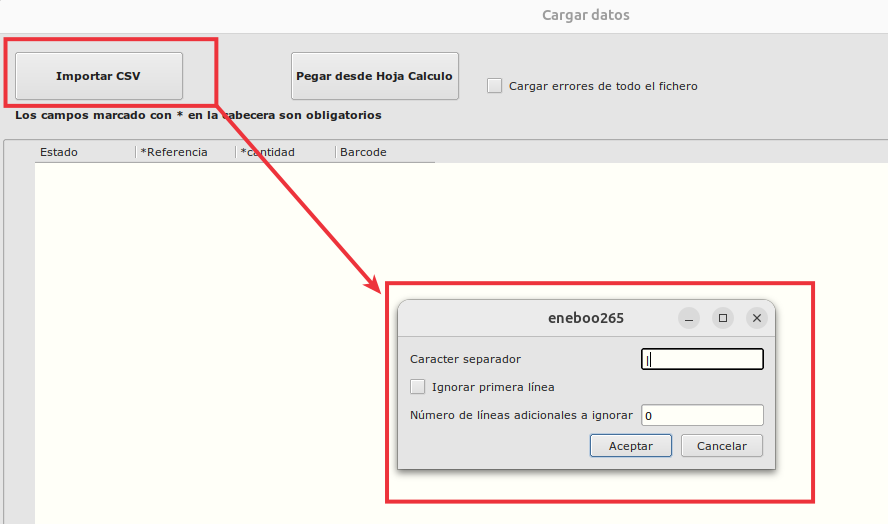Close the eneboo265 dialog with X
Screen dimensions: 888x524
pyautogui.click(x=757, y=318)
